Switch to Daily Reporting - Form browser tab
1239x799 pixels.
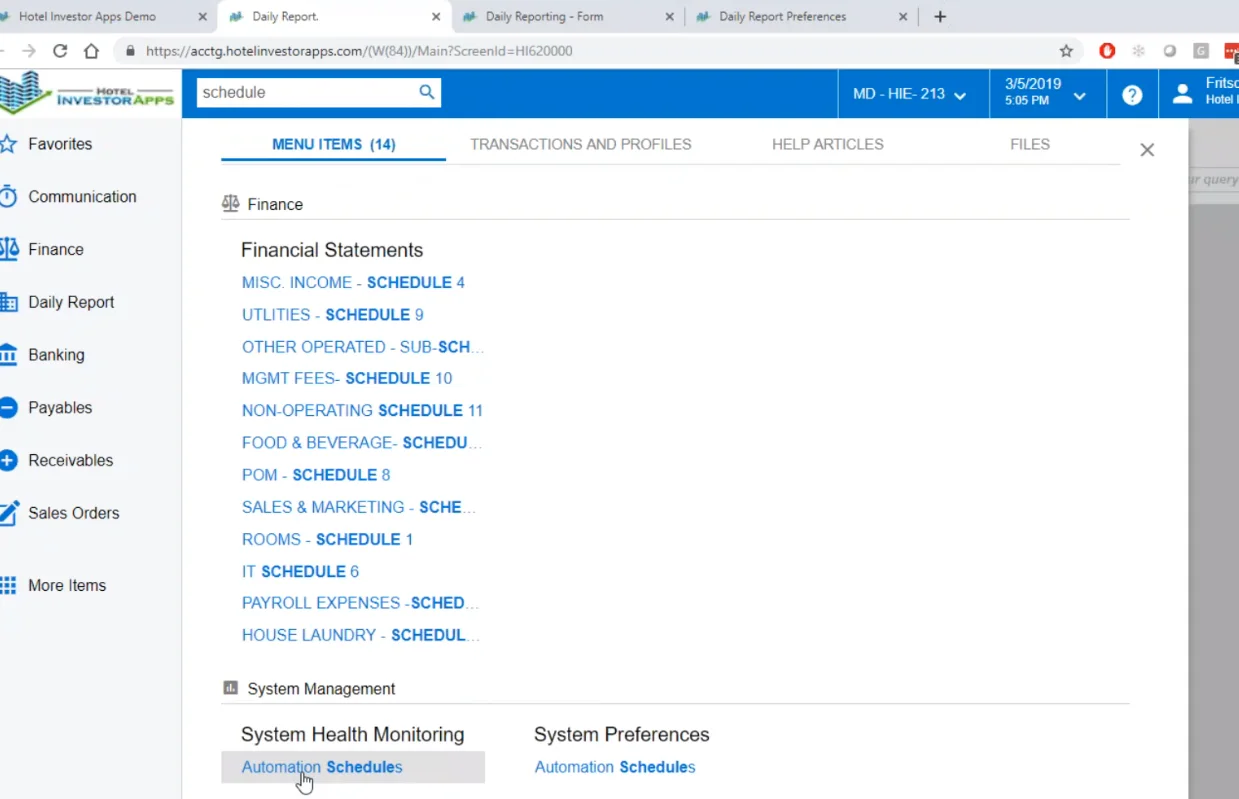click(544, 17)
